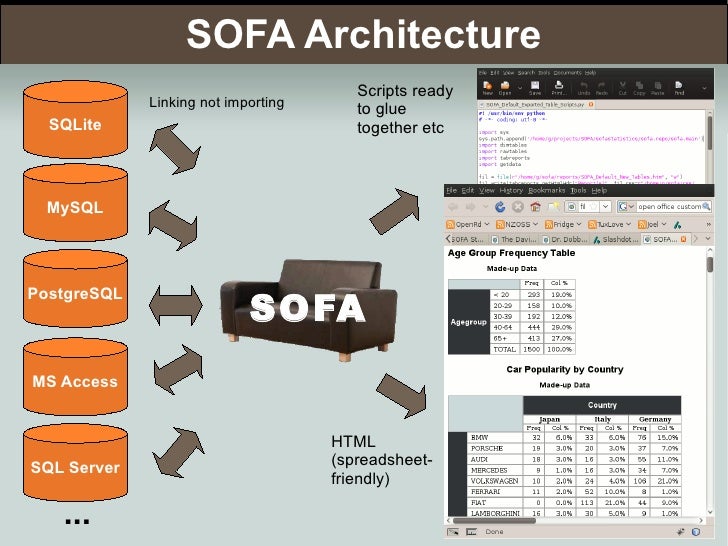Open the back/forward history dropdown arrow
This screenshot has width=728, height=546.
tap(486, 207)
